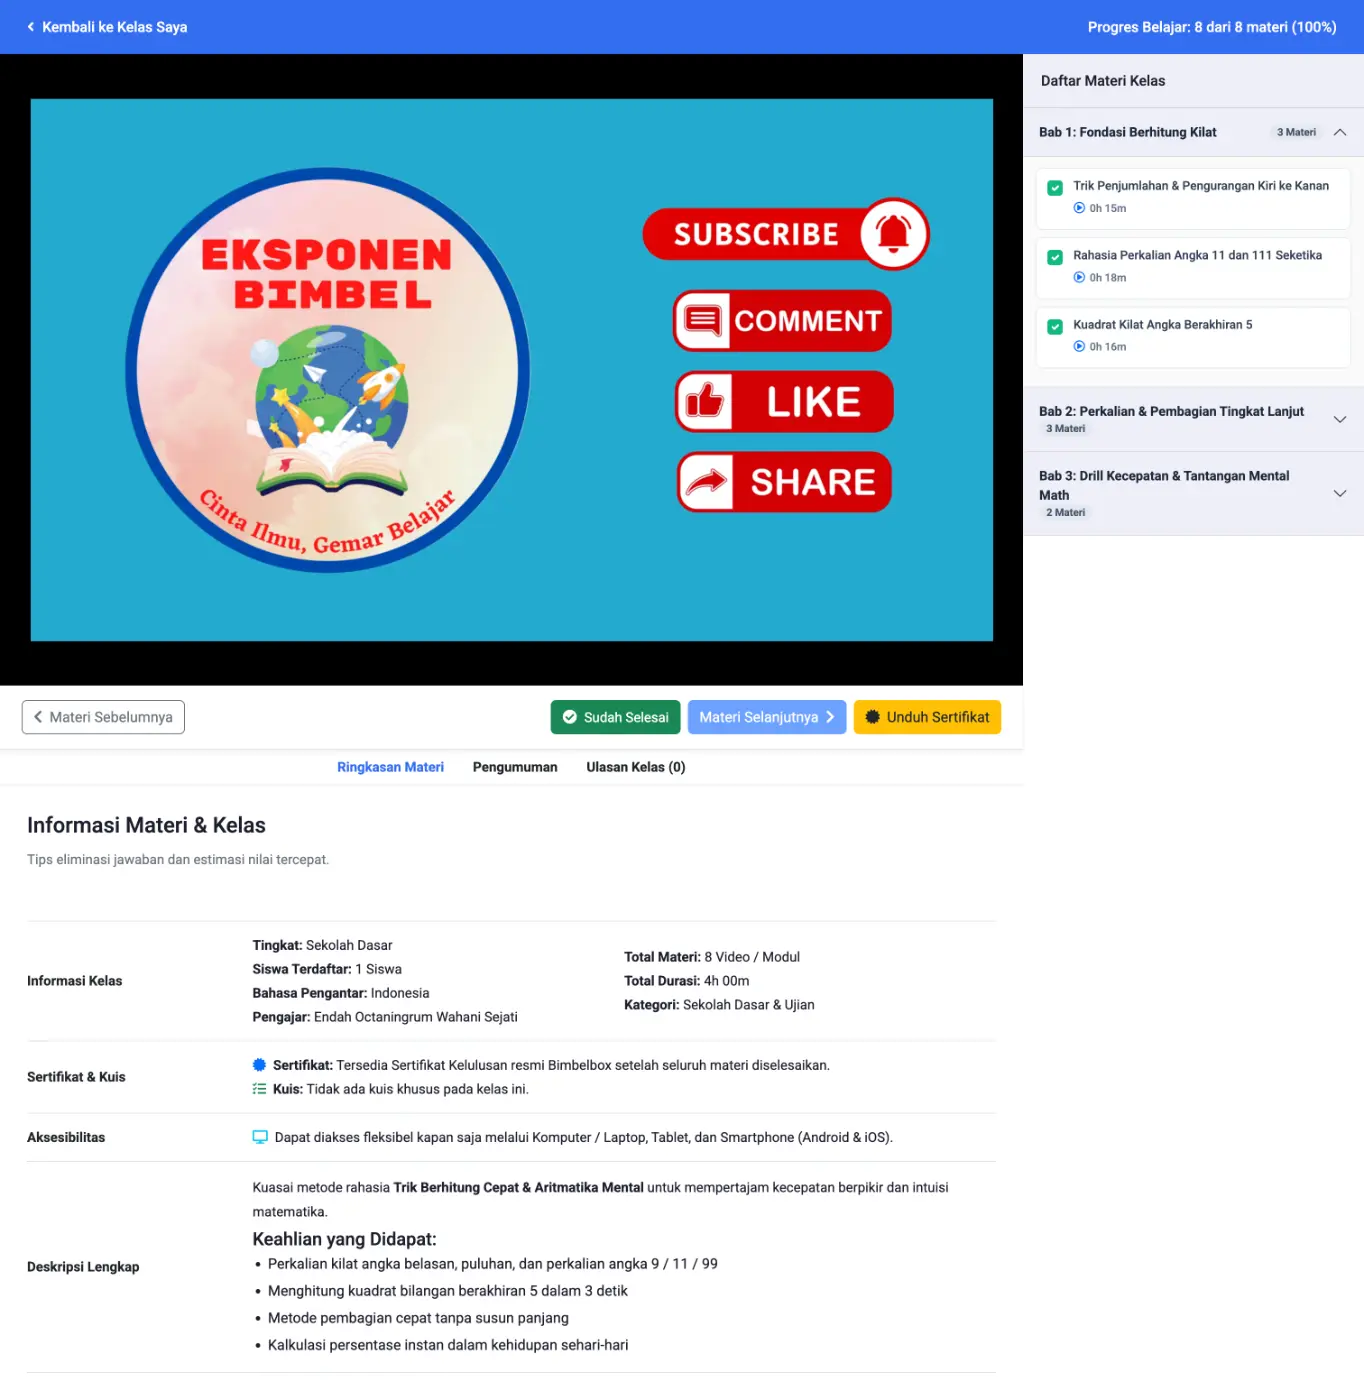
Task: Click the Bab 3: Drill Kecepatan & Tantangan title
Action: coord(1164,485)
